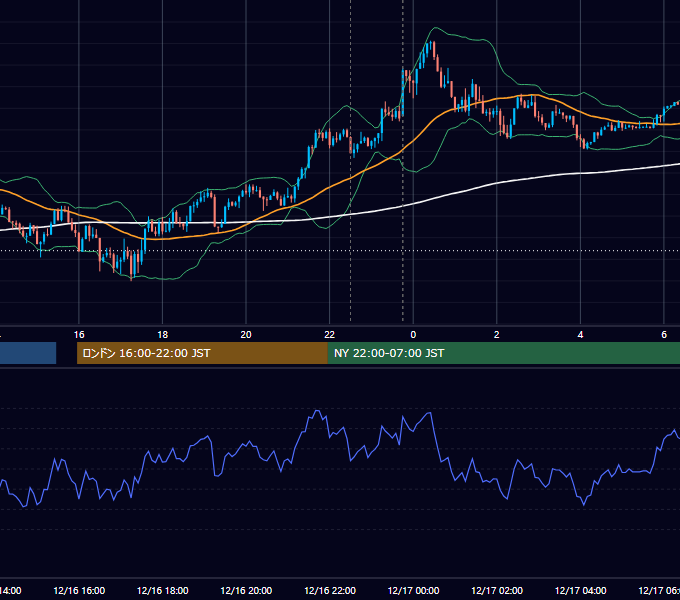
Task: Click the "12/16 18:00" bottom axis label
Action: coord(163,591)
